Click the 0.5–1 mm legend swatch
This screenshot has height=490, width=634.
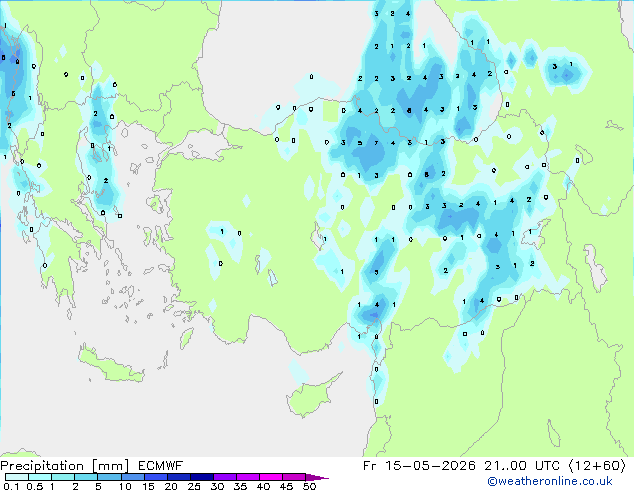click(x=40, y=477)
